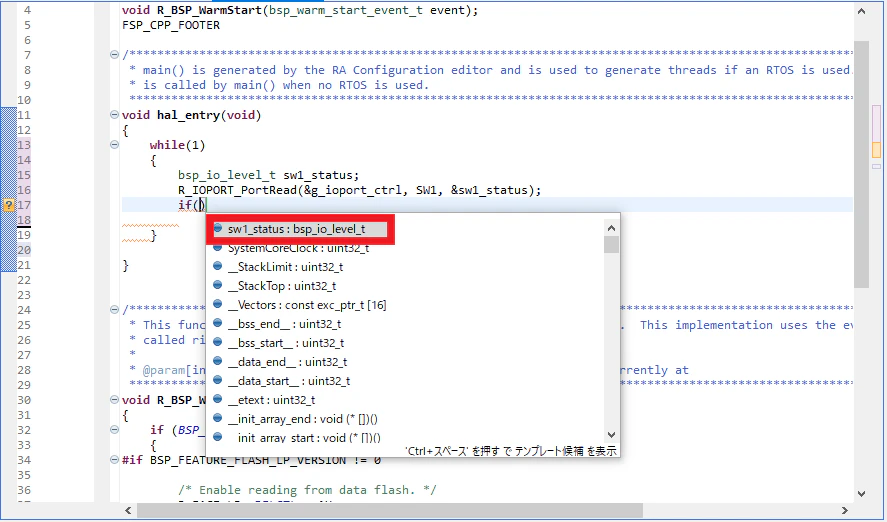
Task: Click editor horizontal scrollbar thumb
Action: (x=390, y=510)
